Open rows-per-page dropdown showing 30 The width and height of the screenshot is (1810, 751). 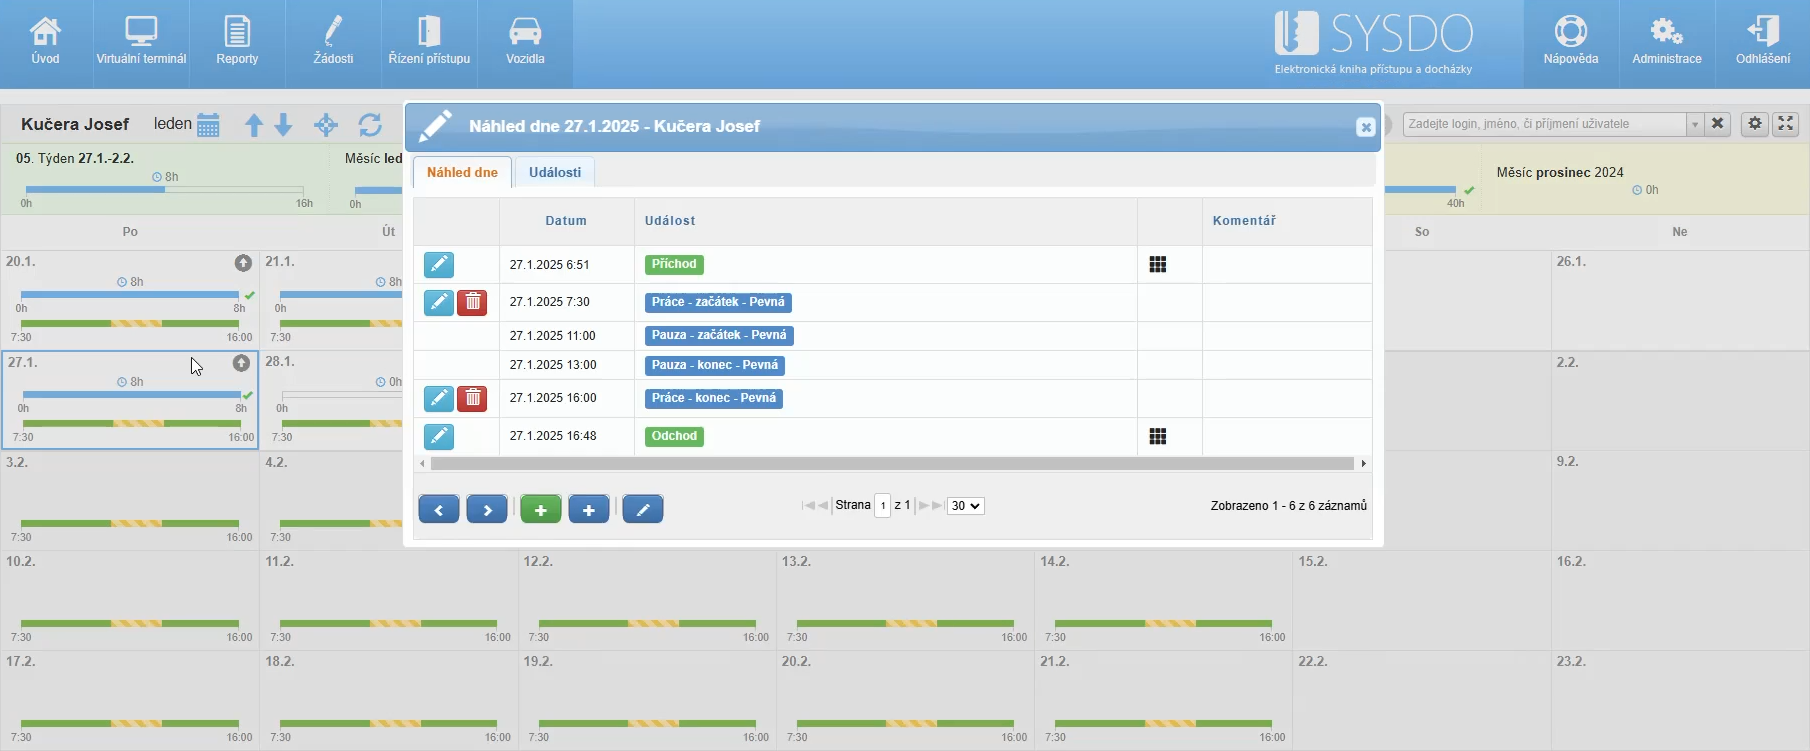[966, 506]
